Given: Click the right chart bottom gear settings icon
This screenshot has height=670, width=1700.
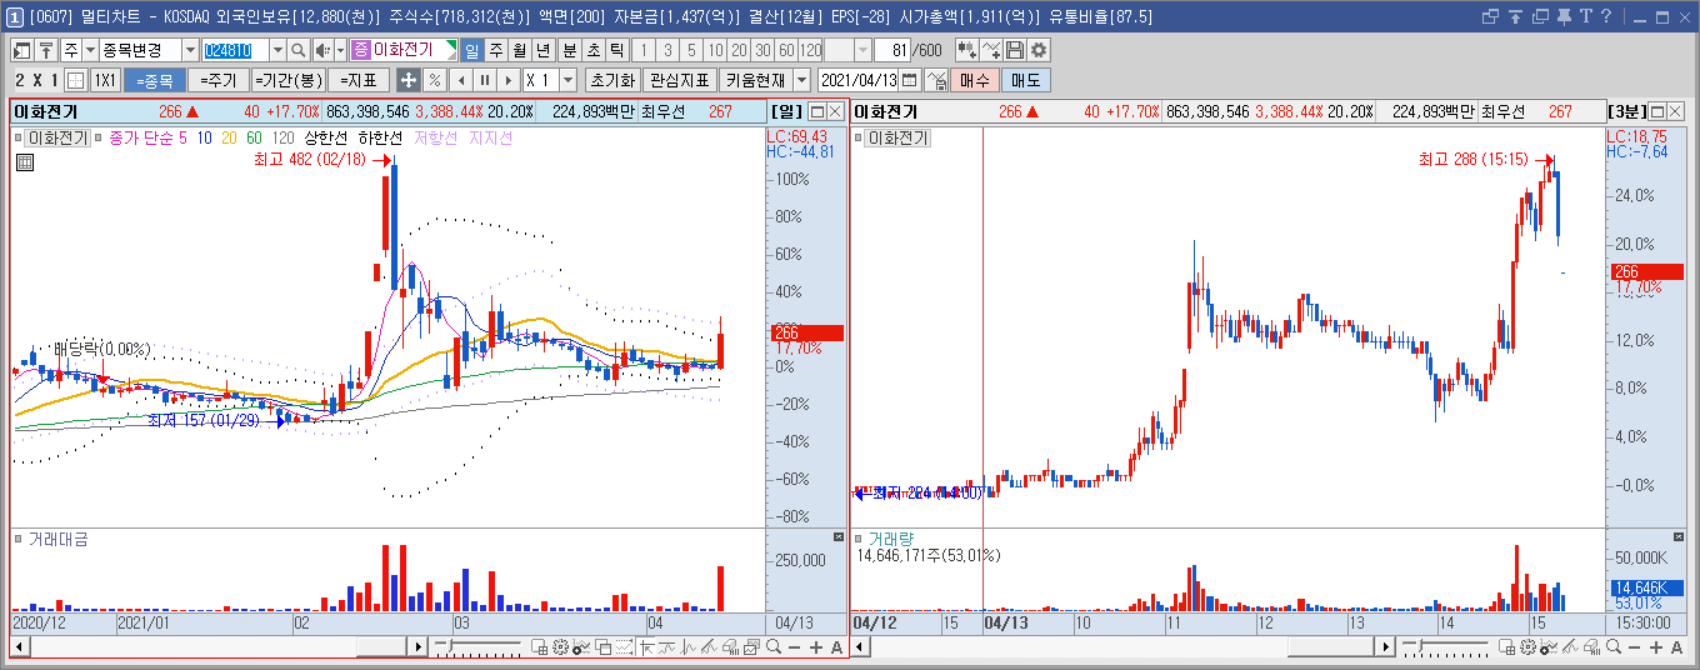Looking at the screenshot, I should point(1529,648).
